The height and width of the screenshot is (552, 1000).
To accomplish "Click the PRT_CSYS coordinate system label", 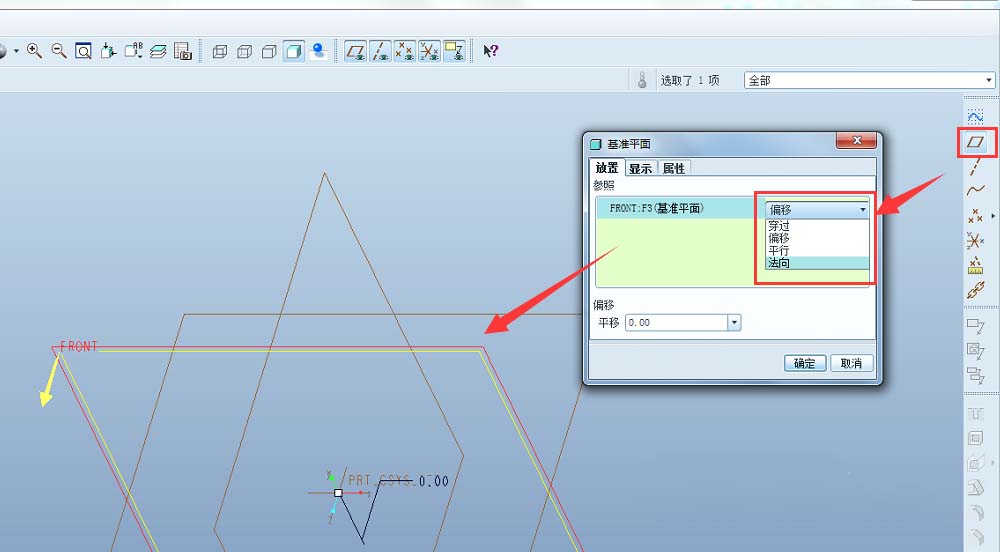I will [381, 480].
